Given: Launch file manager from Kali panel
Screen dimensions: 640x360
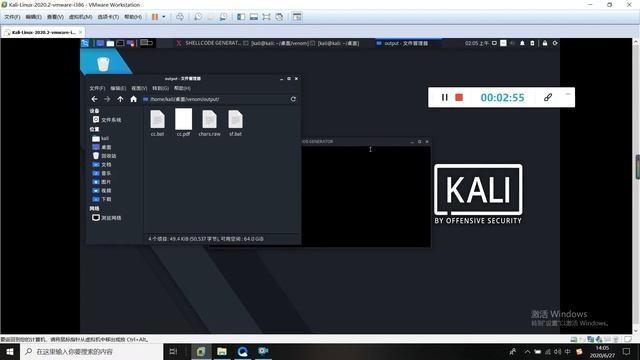Looking at the screenshot, I should tap(110, 43).
